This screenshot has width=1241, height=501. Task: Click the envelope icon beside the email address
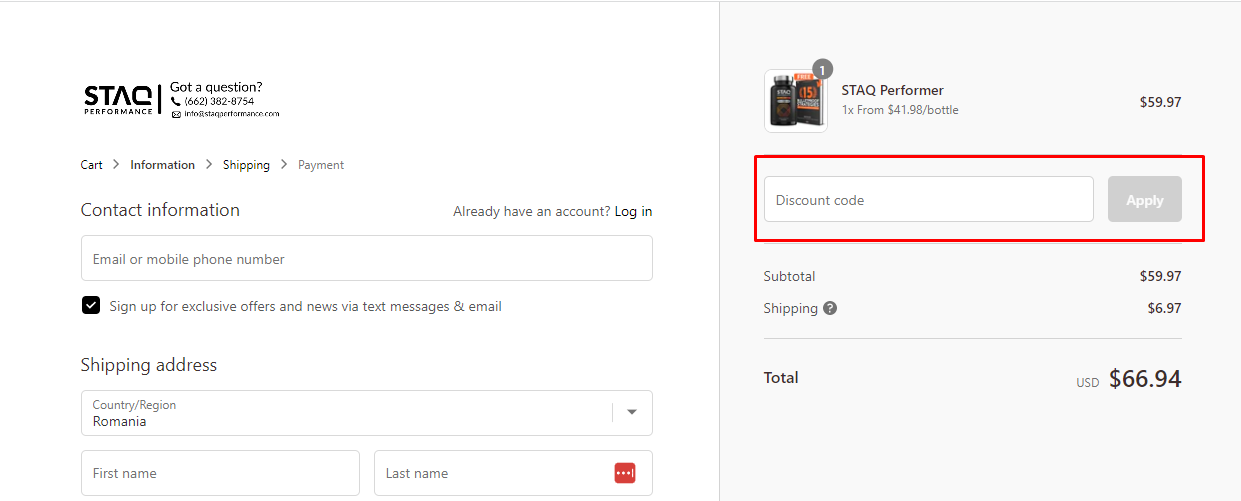coord(176,114)
